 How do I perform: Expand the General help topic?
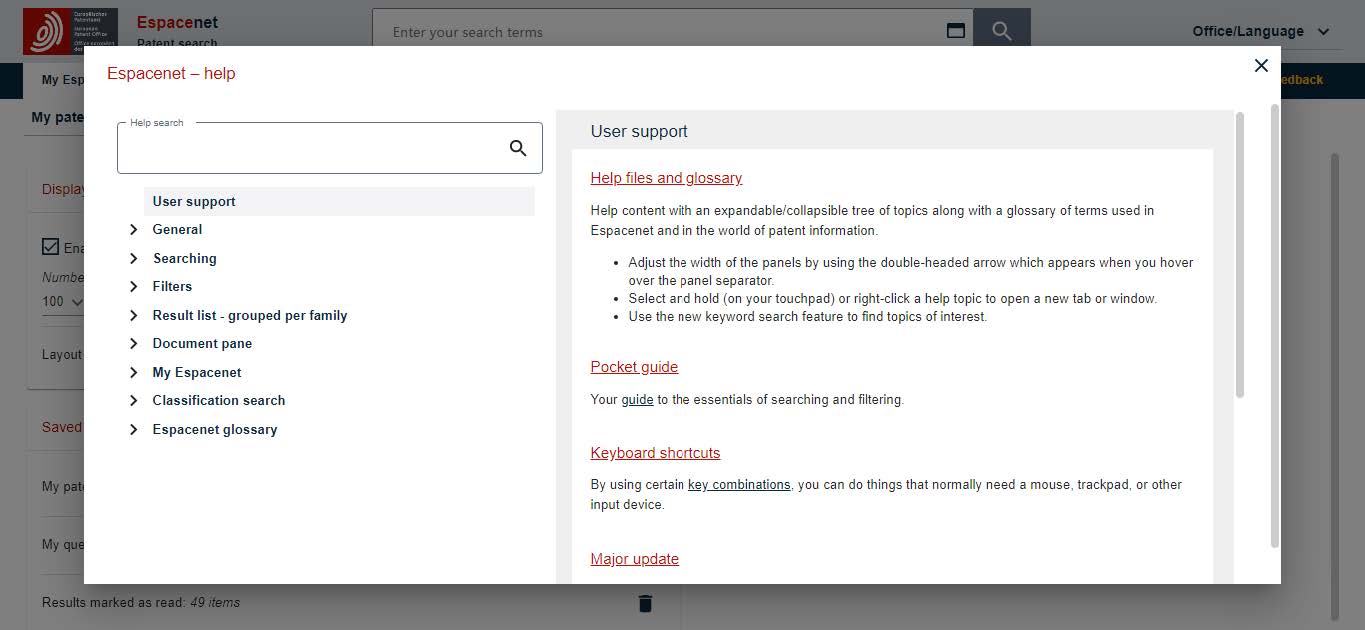click(x=134, y=230)
